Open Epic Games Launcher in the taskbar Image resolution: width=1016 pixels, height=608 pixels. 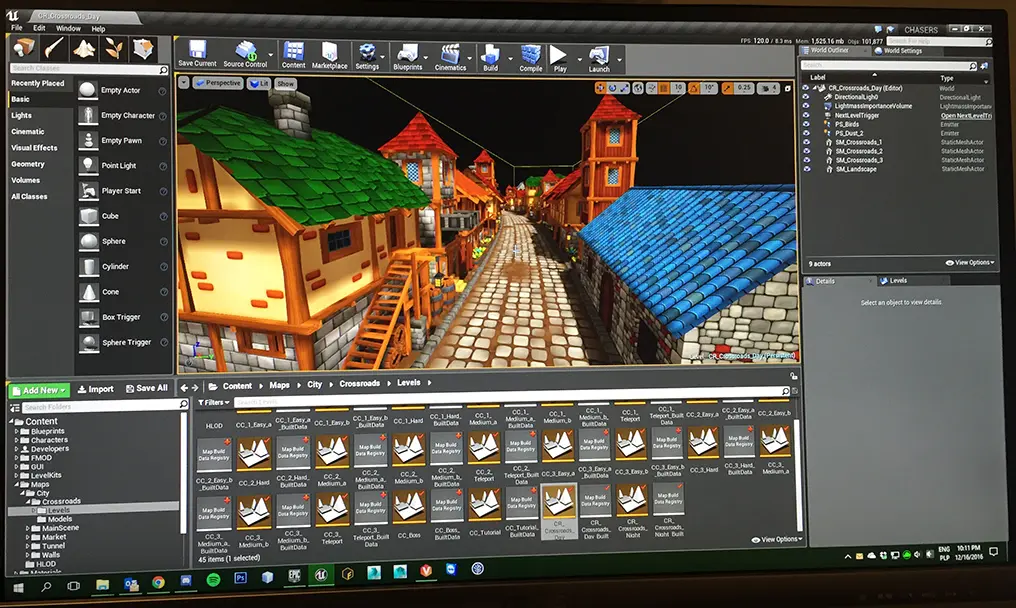[x=294, y=575]
